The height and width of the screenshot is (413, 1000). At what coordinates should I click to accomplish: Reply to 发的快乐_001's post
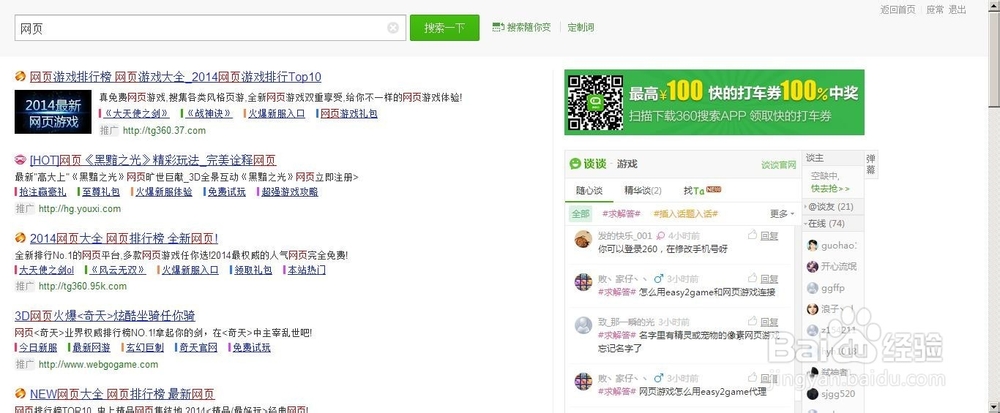[770, 236]
